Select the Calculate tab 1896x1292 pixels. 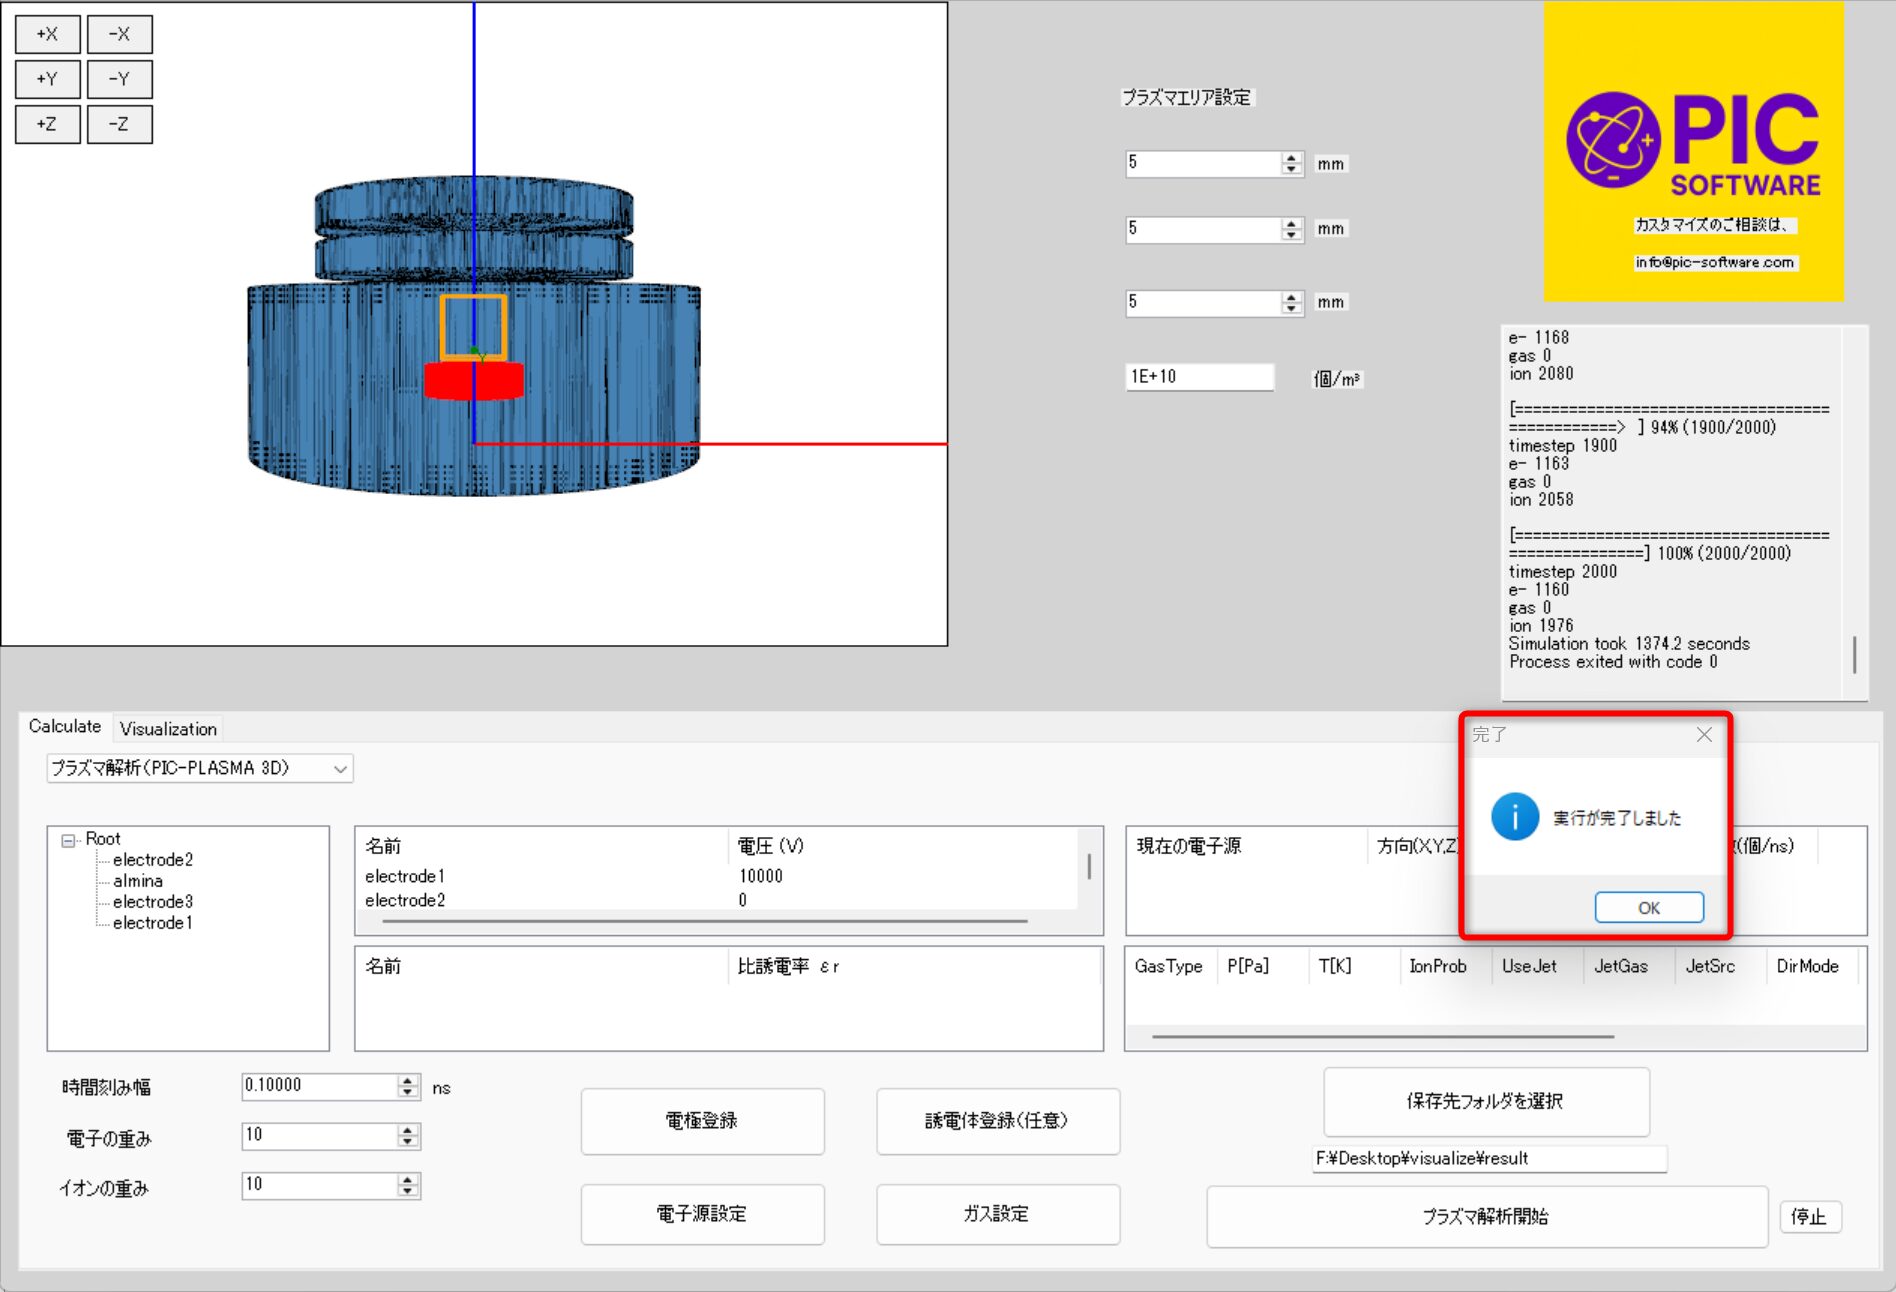65,727
